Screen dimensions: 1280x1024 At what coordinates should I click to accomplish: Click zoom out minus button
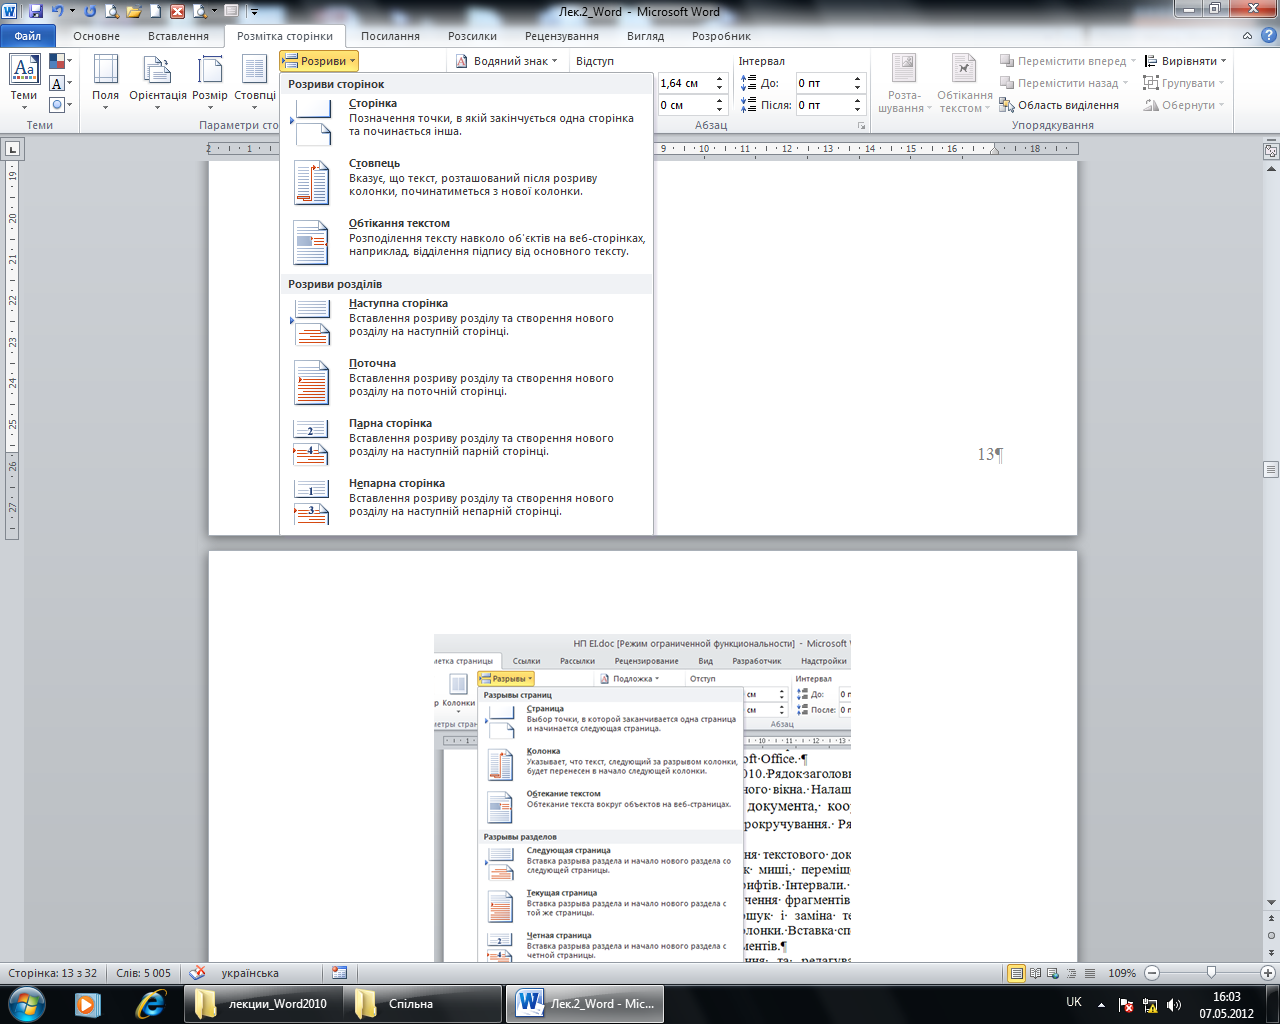[x=1152, y=973]
